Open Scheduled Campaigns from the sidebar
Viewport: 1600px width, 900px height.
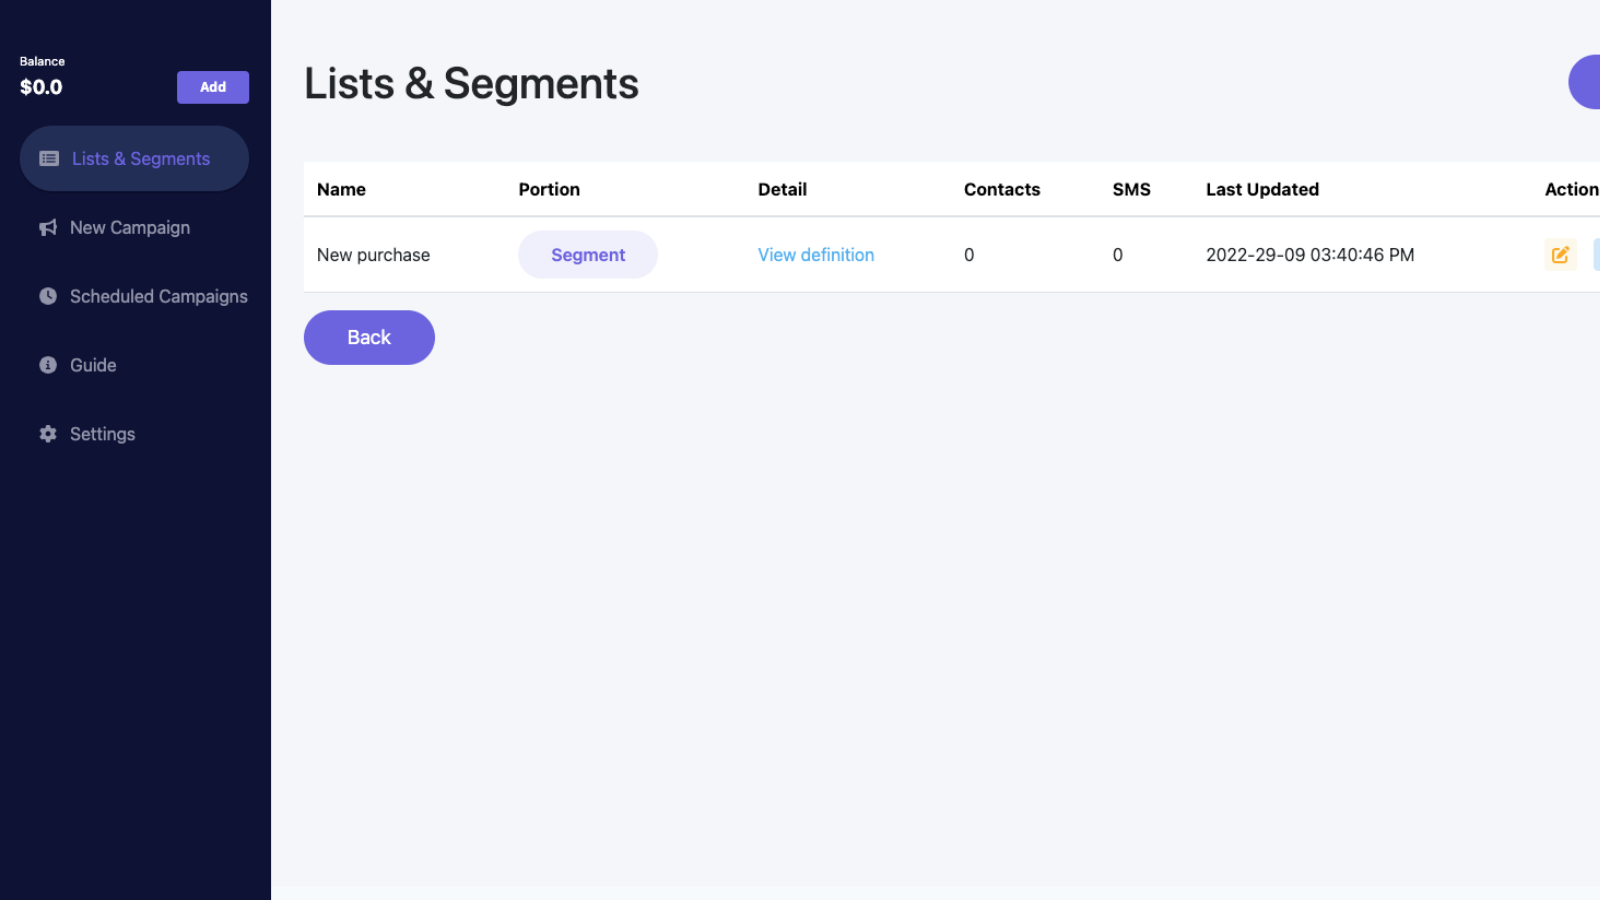click(158, 297)
